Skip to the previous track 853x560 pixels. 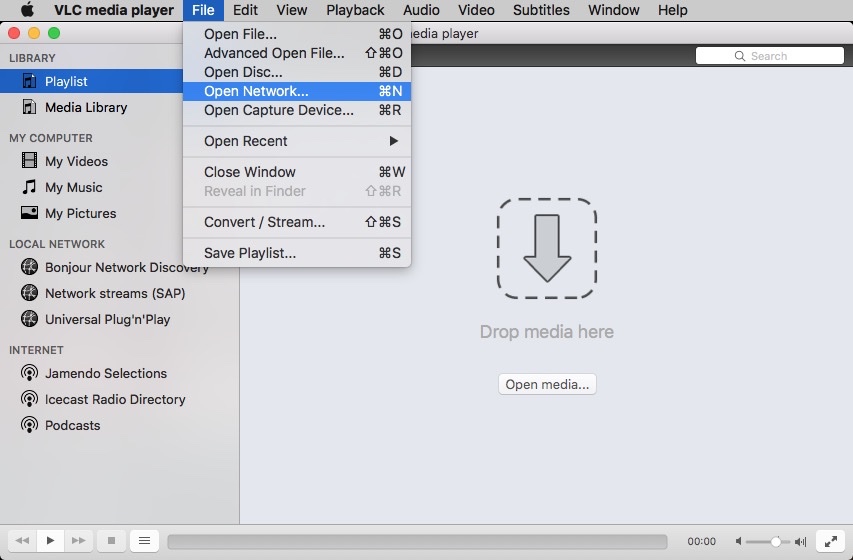(22, 540)
